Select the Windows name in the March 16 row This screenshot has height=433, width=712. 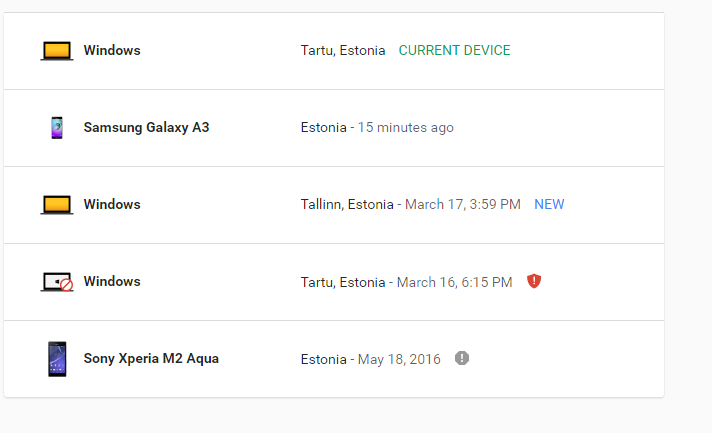(112, 281)
